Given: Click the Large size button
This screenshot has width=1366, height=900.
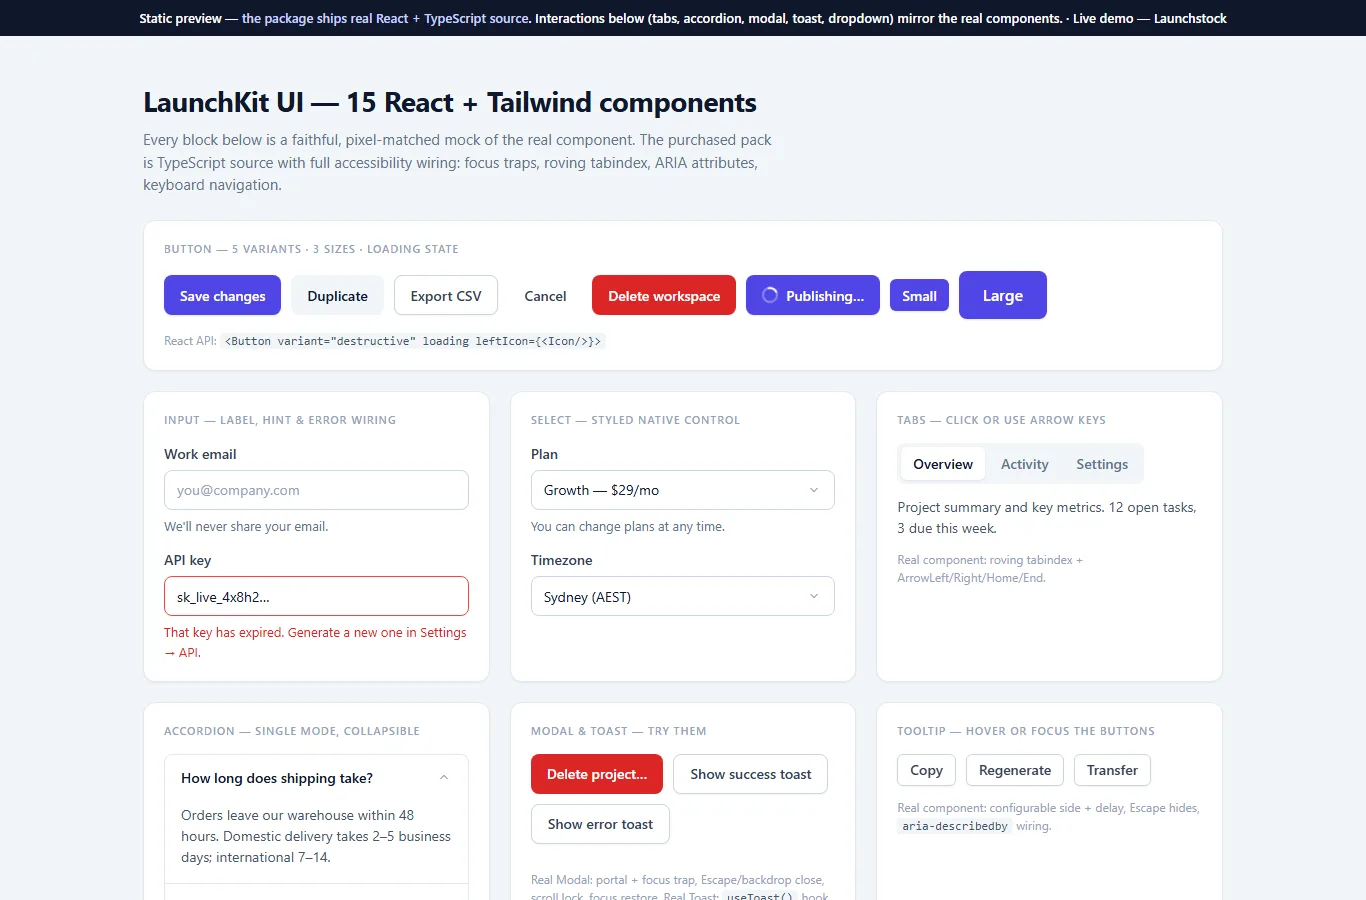Looking at the screenshot, I should 1003,295.
